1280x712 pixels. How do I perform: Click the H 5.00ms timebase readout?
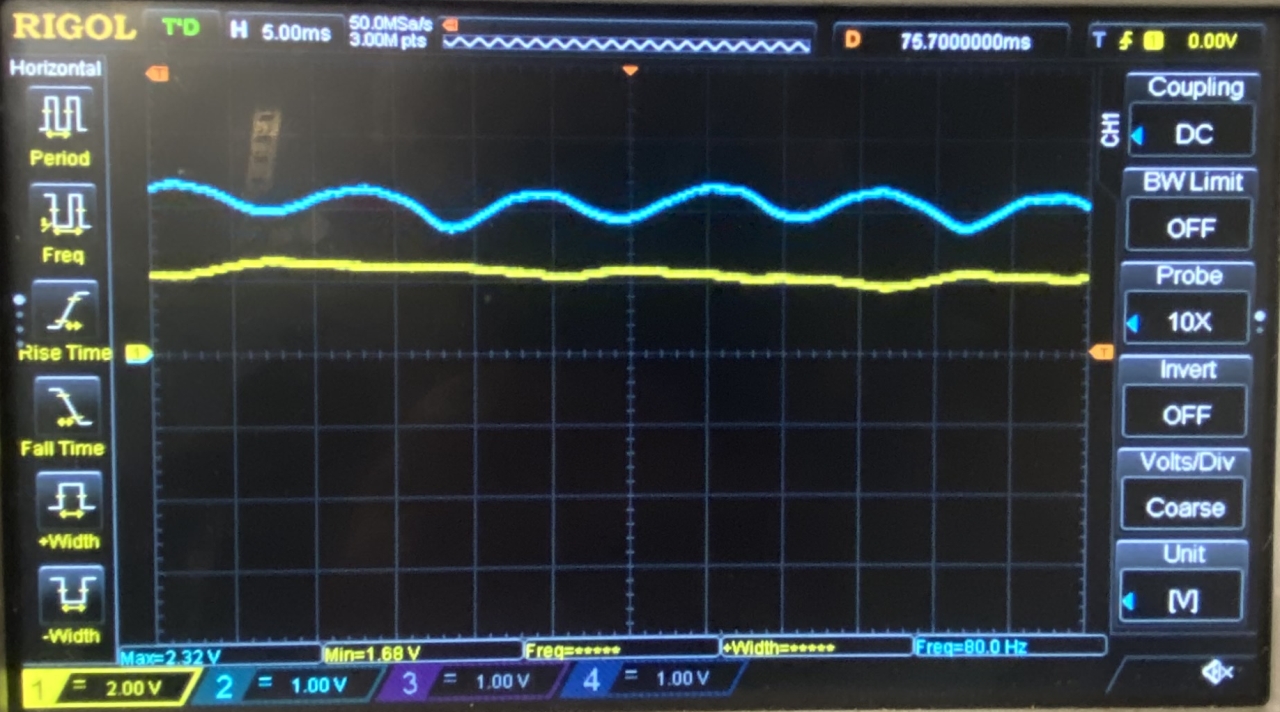coord(281,32)
